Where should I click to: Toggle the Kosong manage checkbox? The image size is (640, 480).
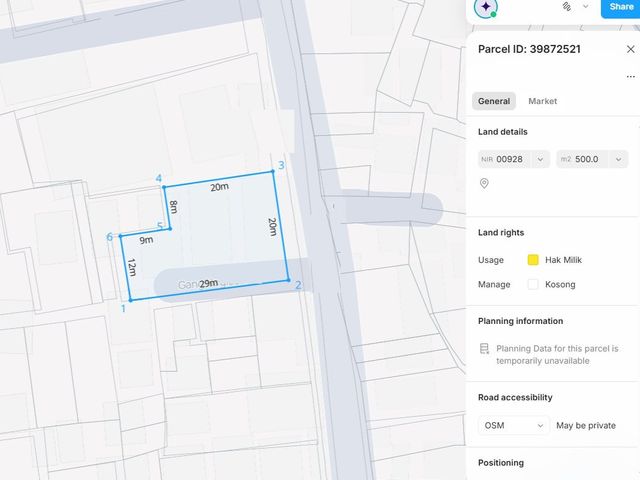[533, 284]
